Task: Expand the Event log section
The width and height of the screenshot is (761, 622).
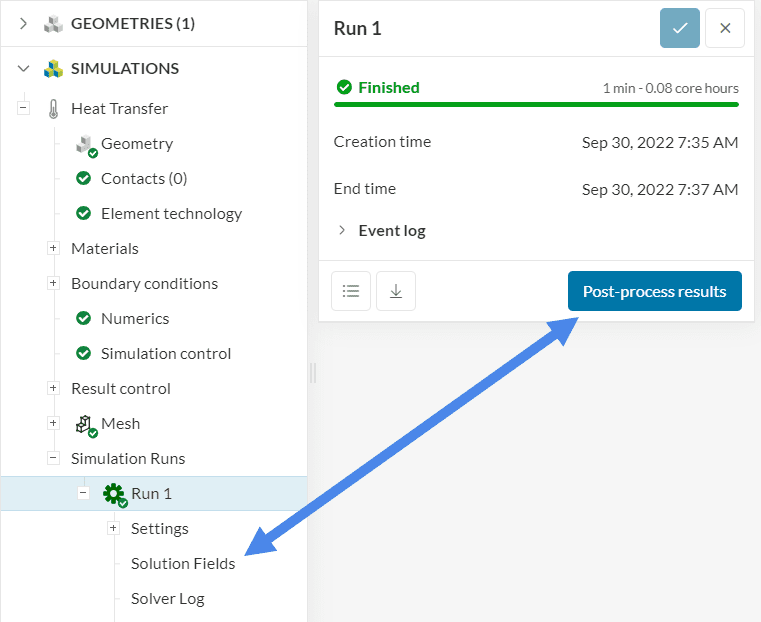Action: pyautogui.click(x=343, y=230)
